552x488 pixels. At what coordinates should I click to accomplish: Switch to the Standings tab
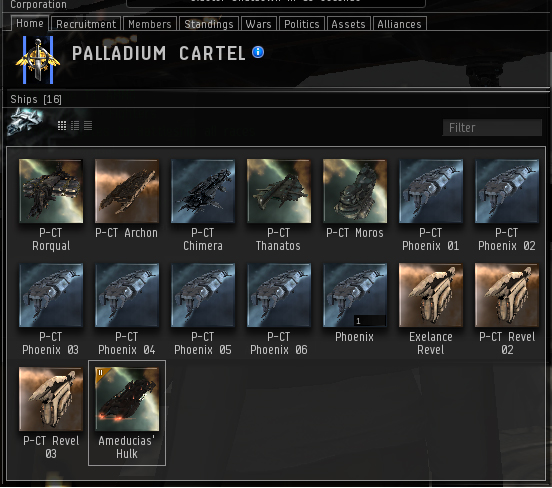(x=209, y=24)
